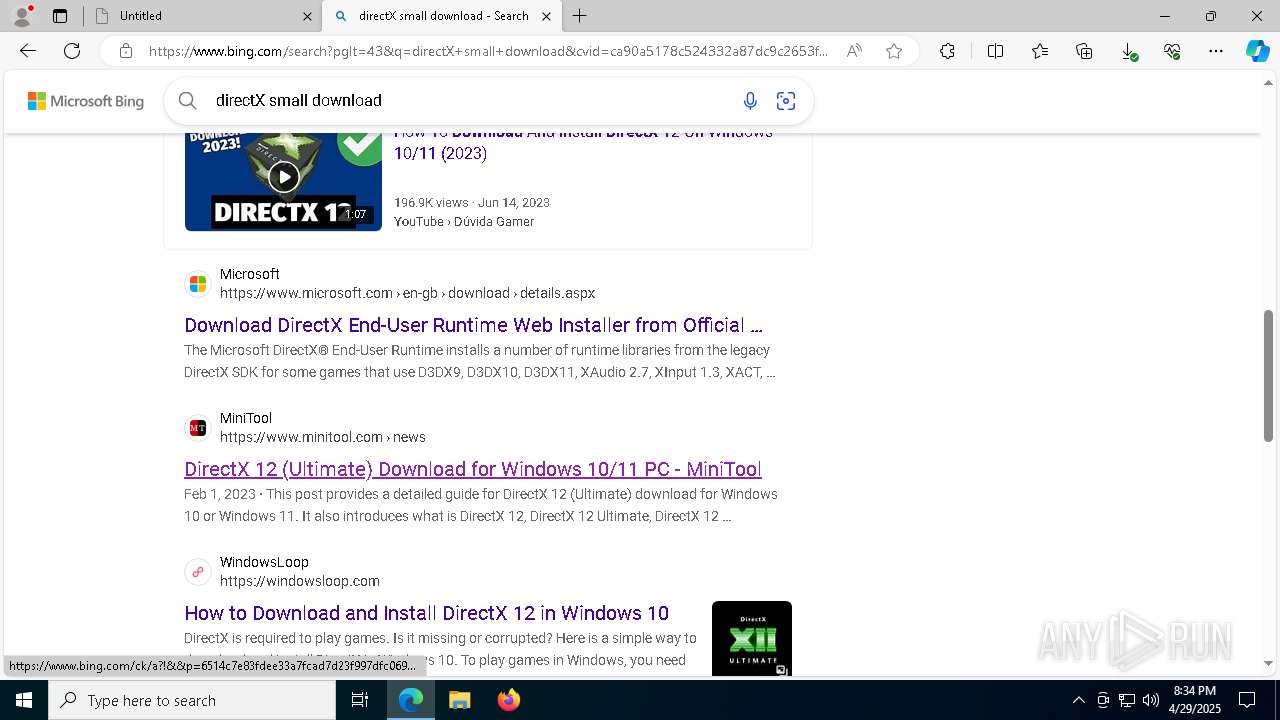Show hidden system tray icons

tap(1078, 700)
